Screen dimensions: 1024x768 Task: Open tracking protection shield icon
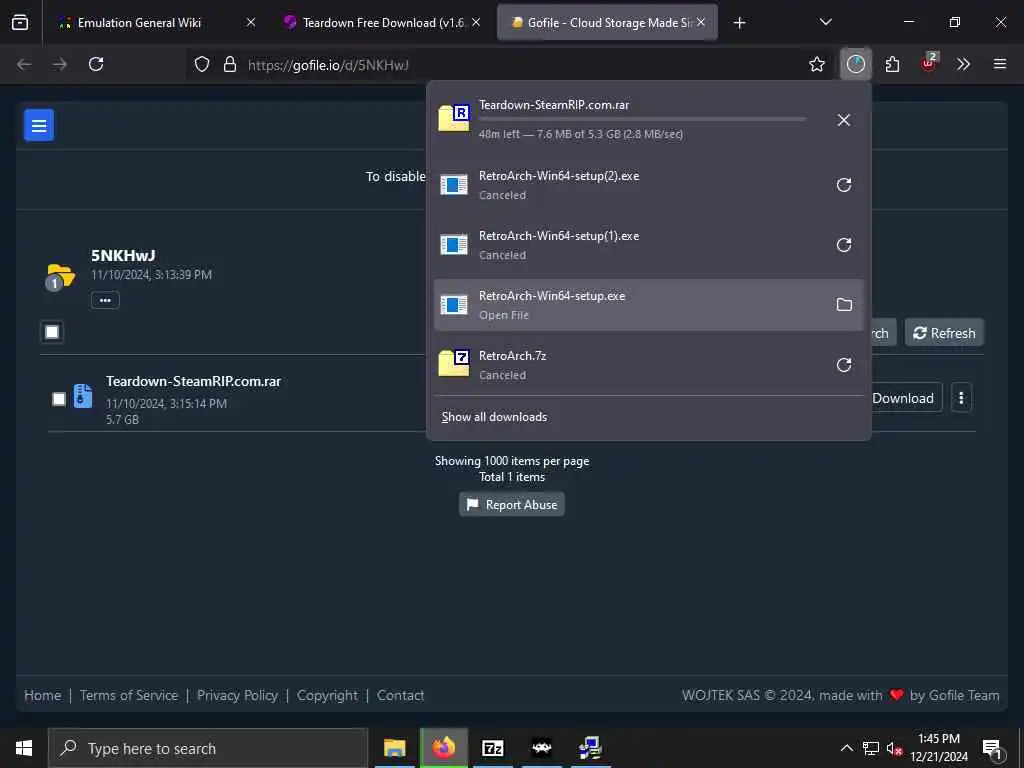(x=202, y=64)
